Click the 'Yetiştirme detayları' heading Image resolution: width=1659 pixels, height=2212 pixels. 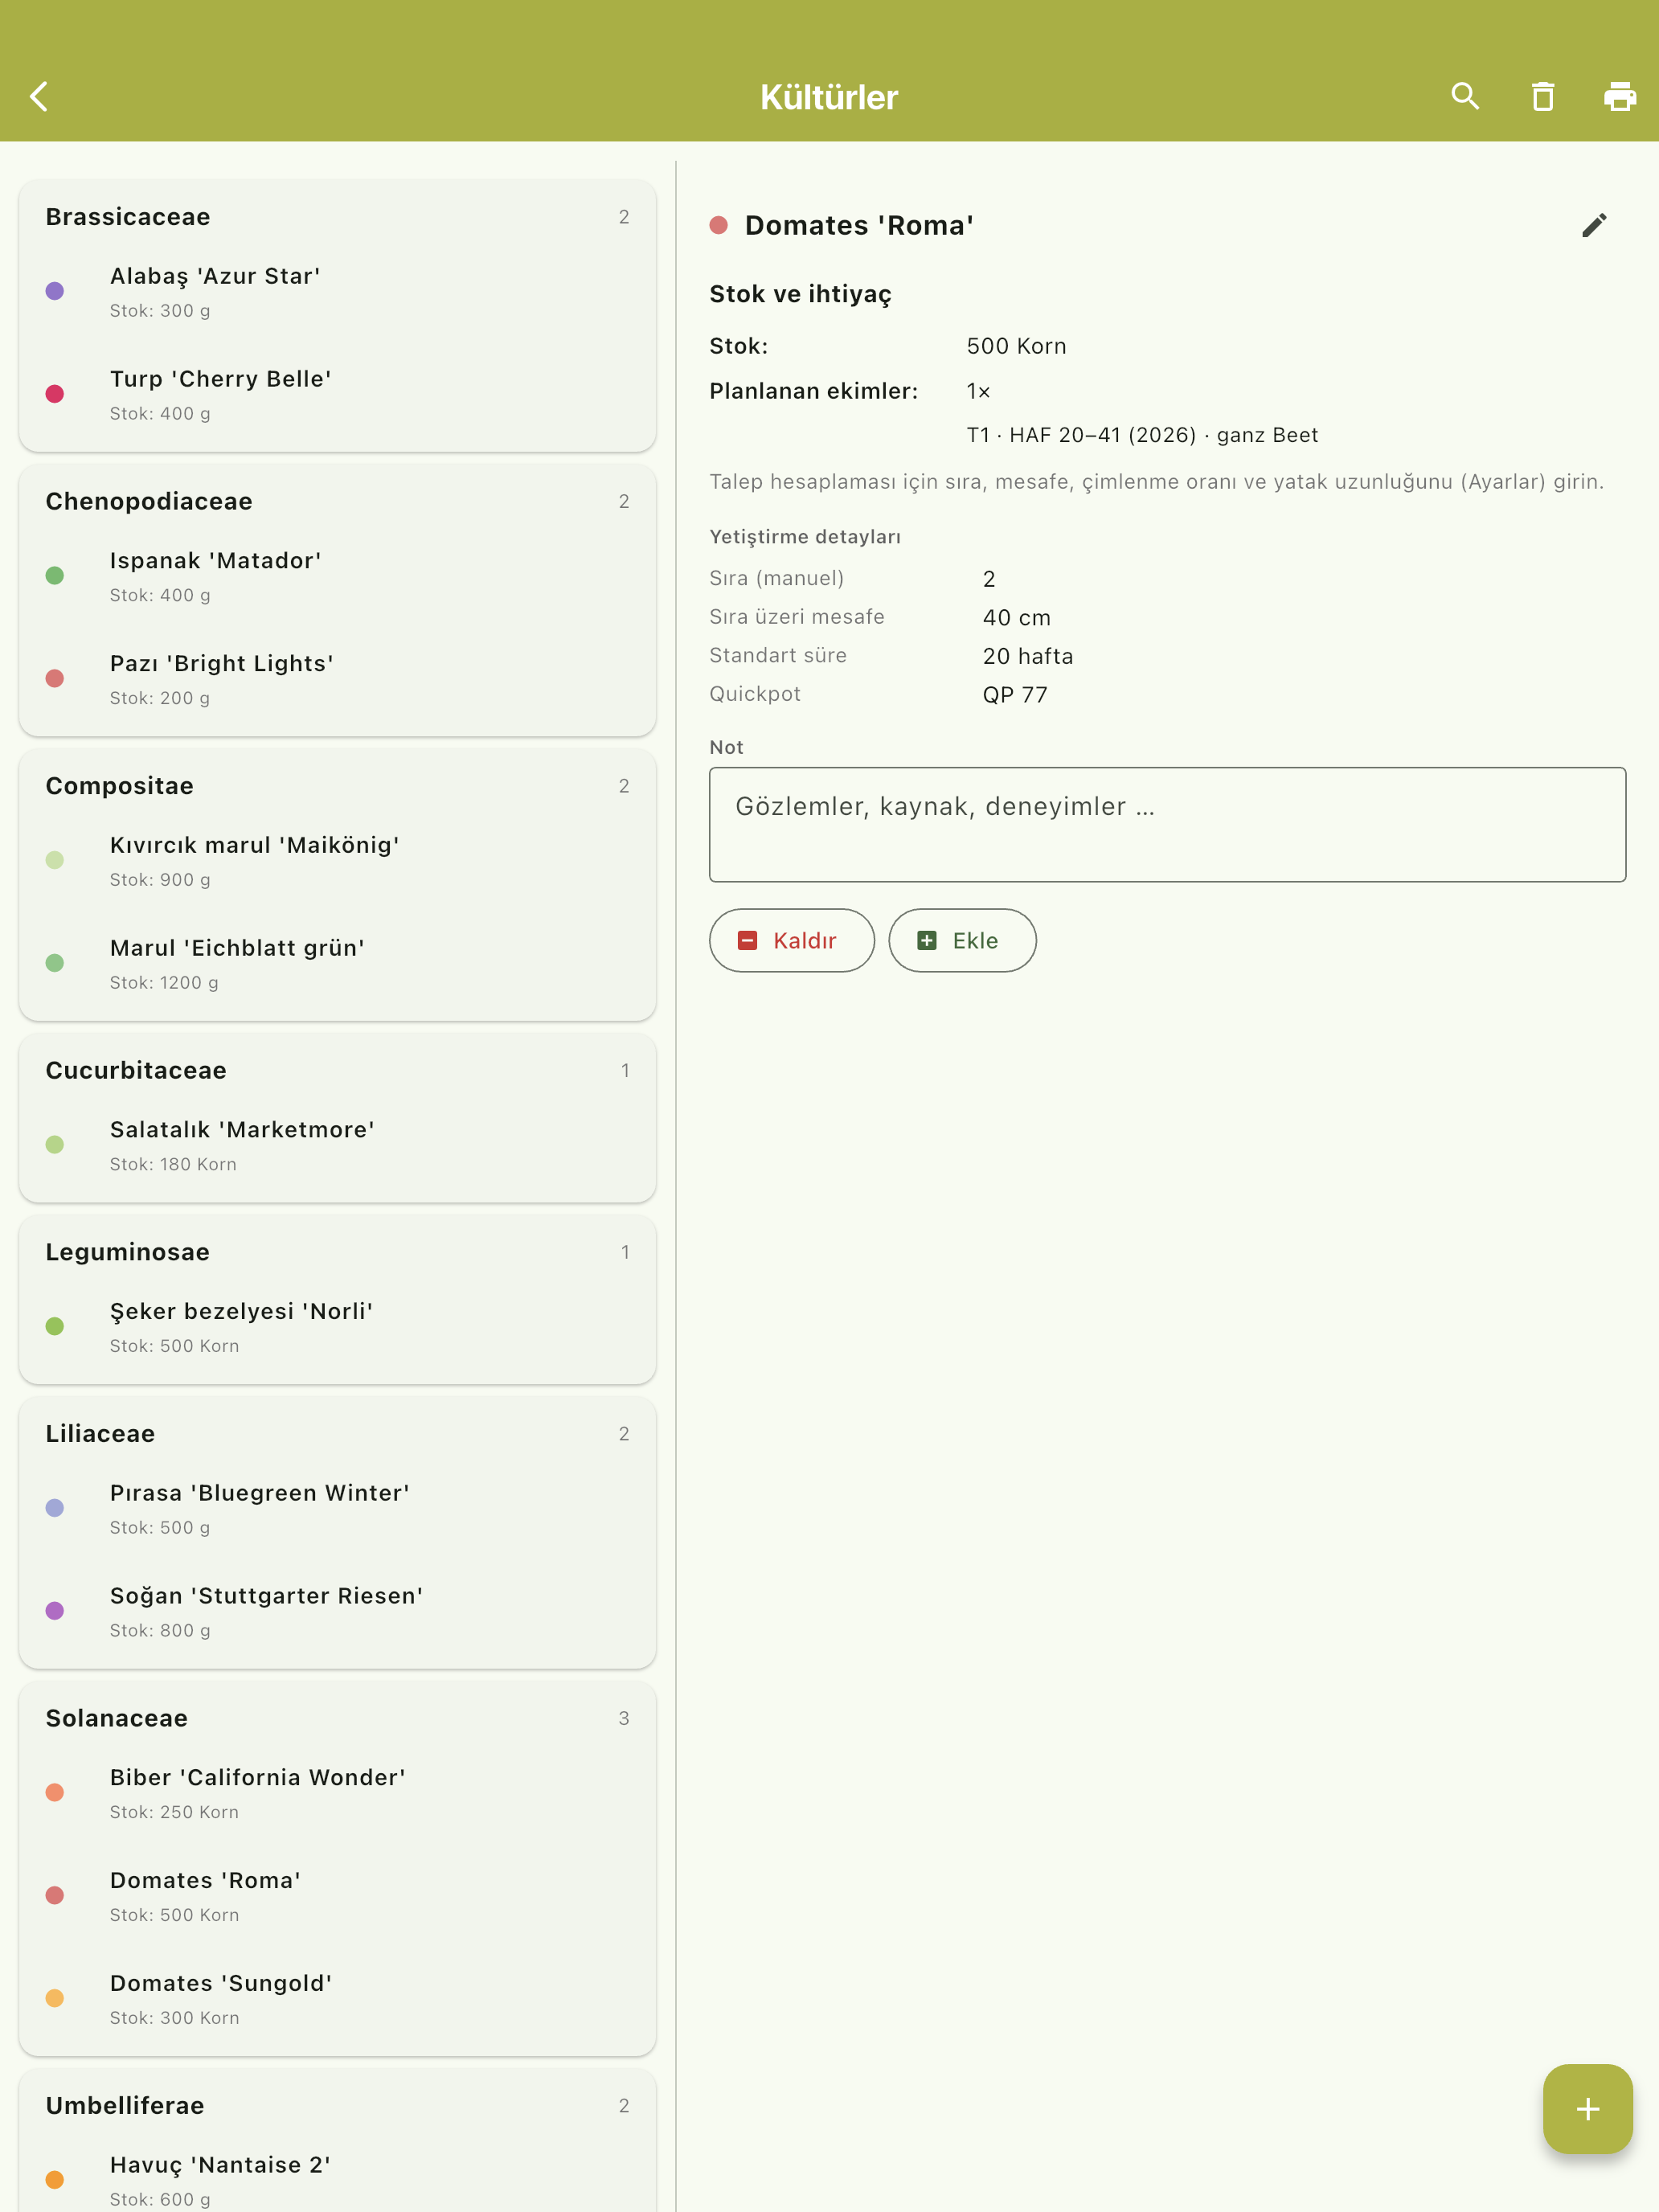coord(805,537)
